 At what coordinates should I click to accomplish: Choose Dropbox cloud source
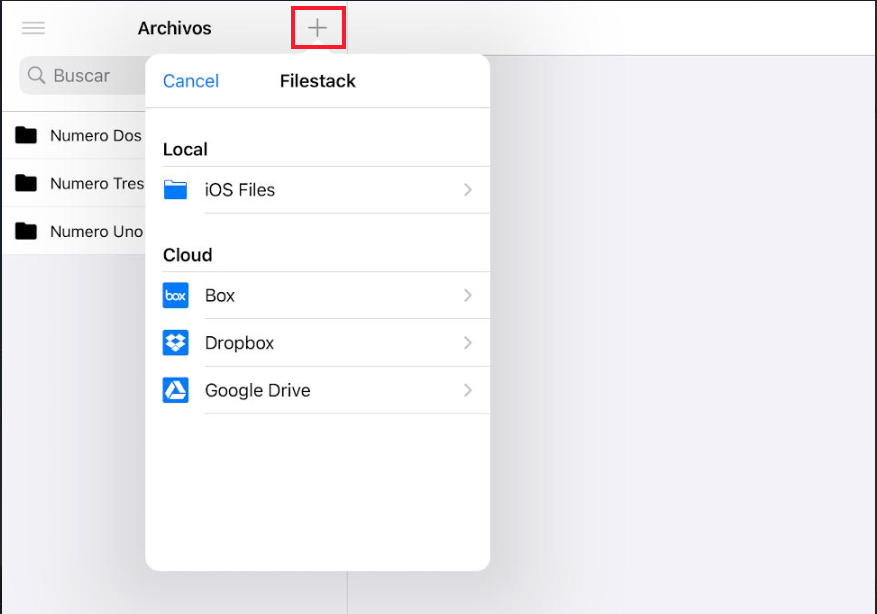click(x=318, y=343)
